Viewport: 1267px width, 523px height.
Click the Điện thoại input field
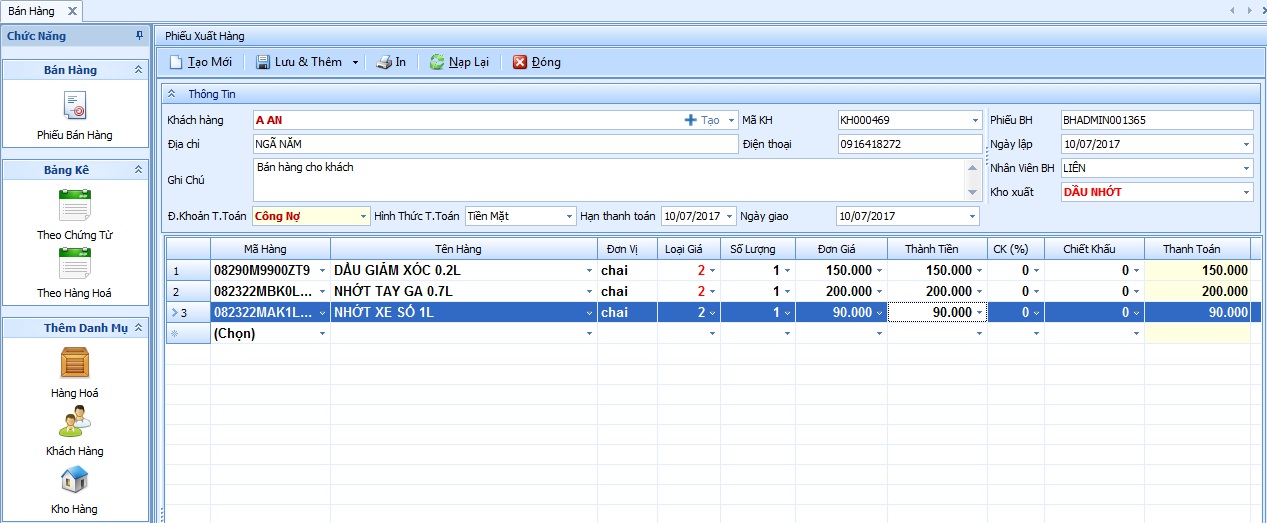[910, 144]
